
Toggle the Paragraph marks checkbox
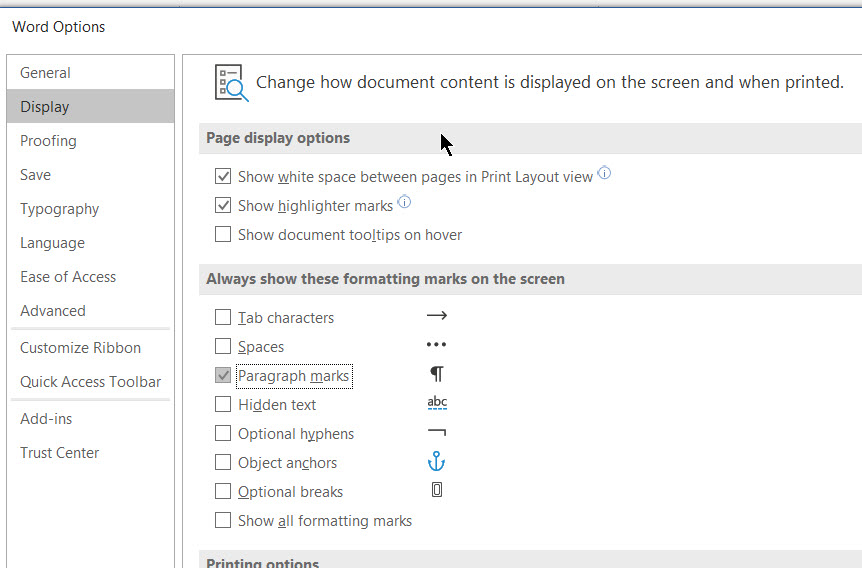pyautogui.click(x=223, y=376)
